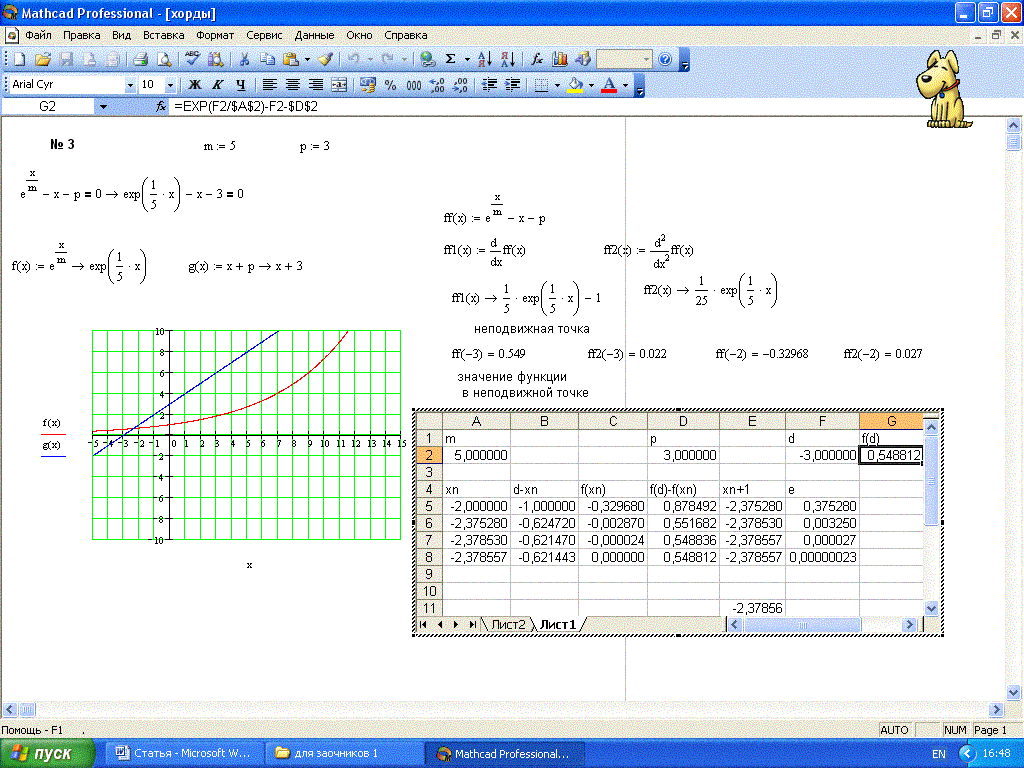The height and width of the screenshot is (768, 1024).
Task: Click the AutoSum sigma icon
Action: pyautogui.click(x=451, y=59)
